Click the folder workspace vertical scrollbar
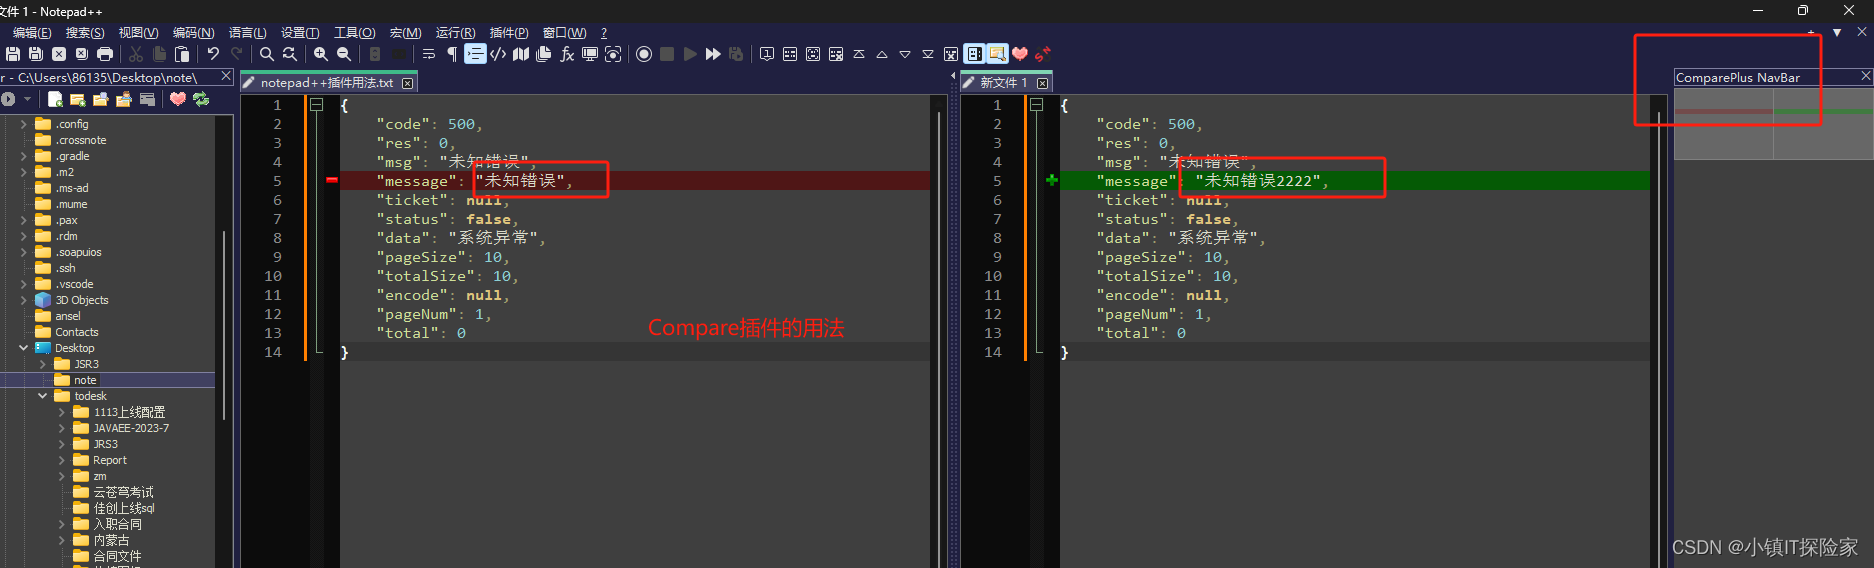The height and width of the screenshot is (568, 1874). [225, 325]
